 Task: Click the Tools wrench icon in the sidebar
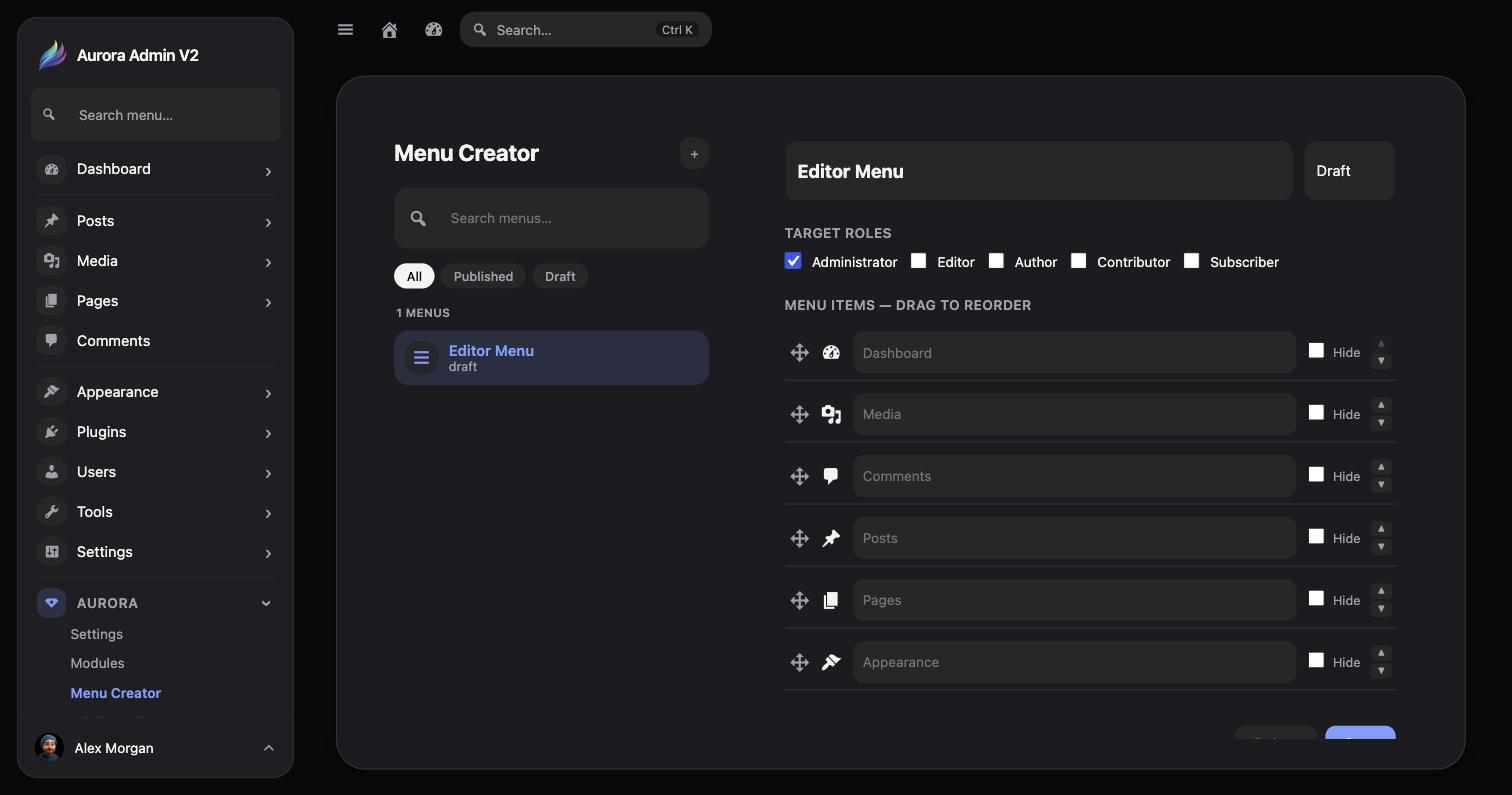[x=52, y=512]
